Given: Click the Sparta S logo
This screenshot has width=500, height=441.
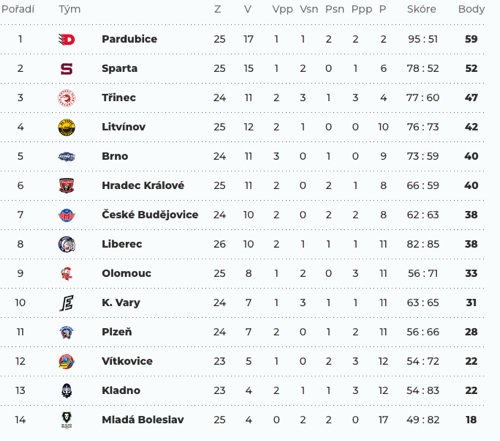Looking at the screenshot, I should (x=66, y=69).
